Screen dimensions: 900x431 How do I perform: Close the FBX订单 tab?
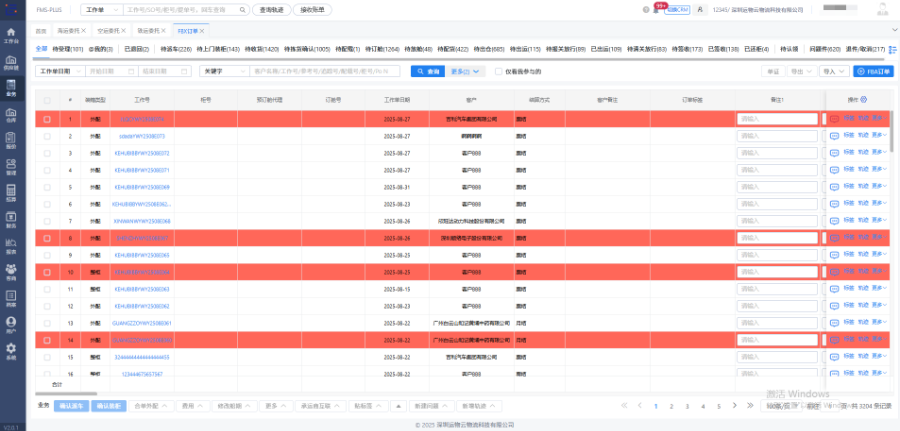click(202, 31)
